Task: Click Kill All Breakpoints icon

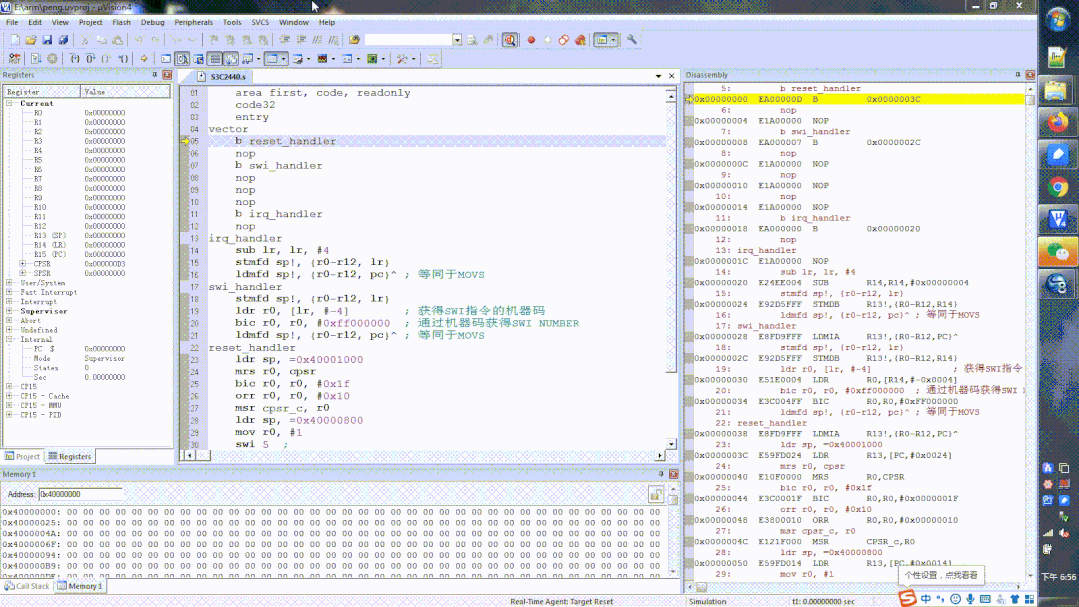Action: pyautogui.click(x=580, y=40)
